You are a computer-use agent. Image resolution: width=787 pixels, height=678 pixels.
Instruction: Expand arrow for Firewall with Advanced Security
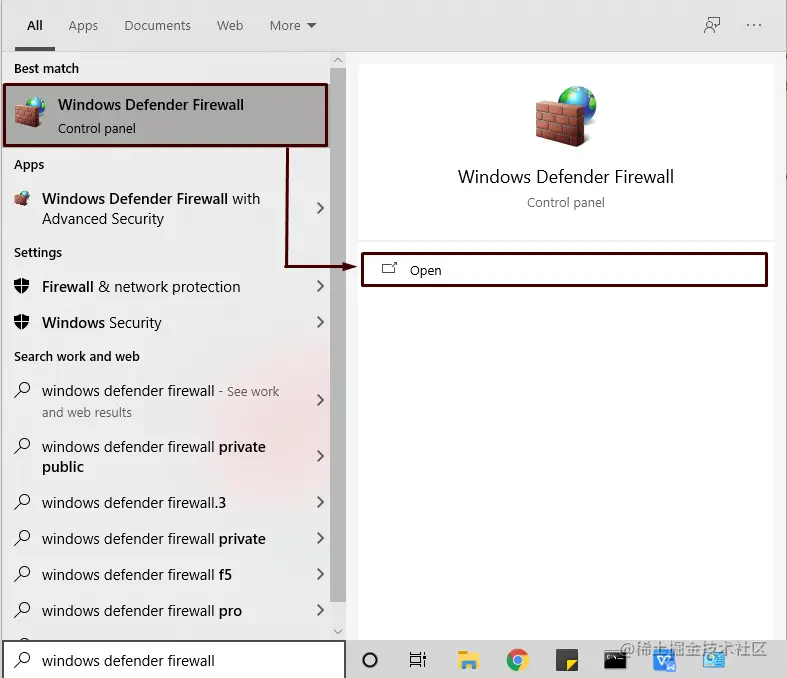[320, 208]
